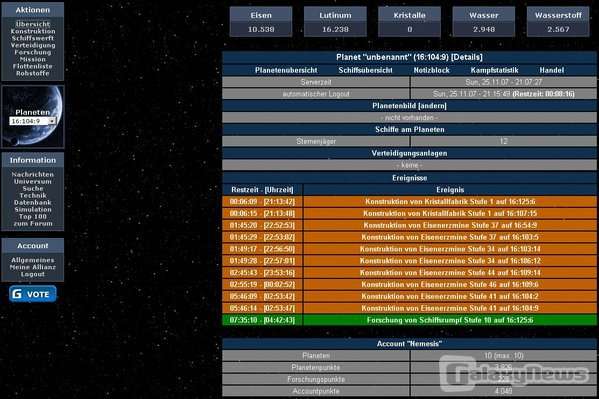Select event Eisenerzmine Stufe 44 auf 16:109:14
This screenshot has width=599, height=399.
pos(450,272)
